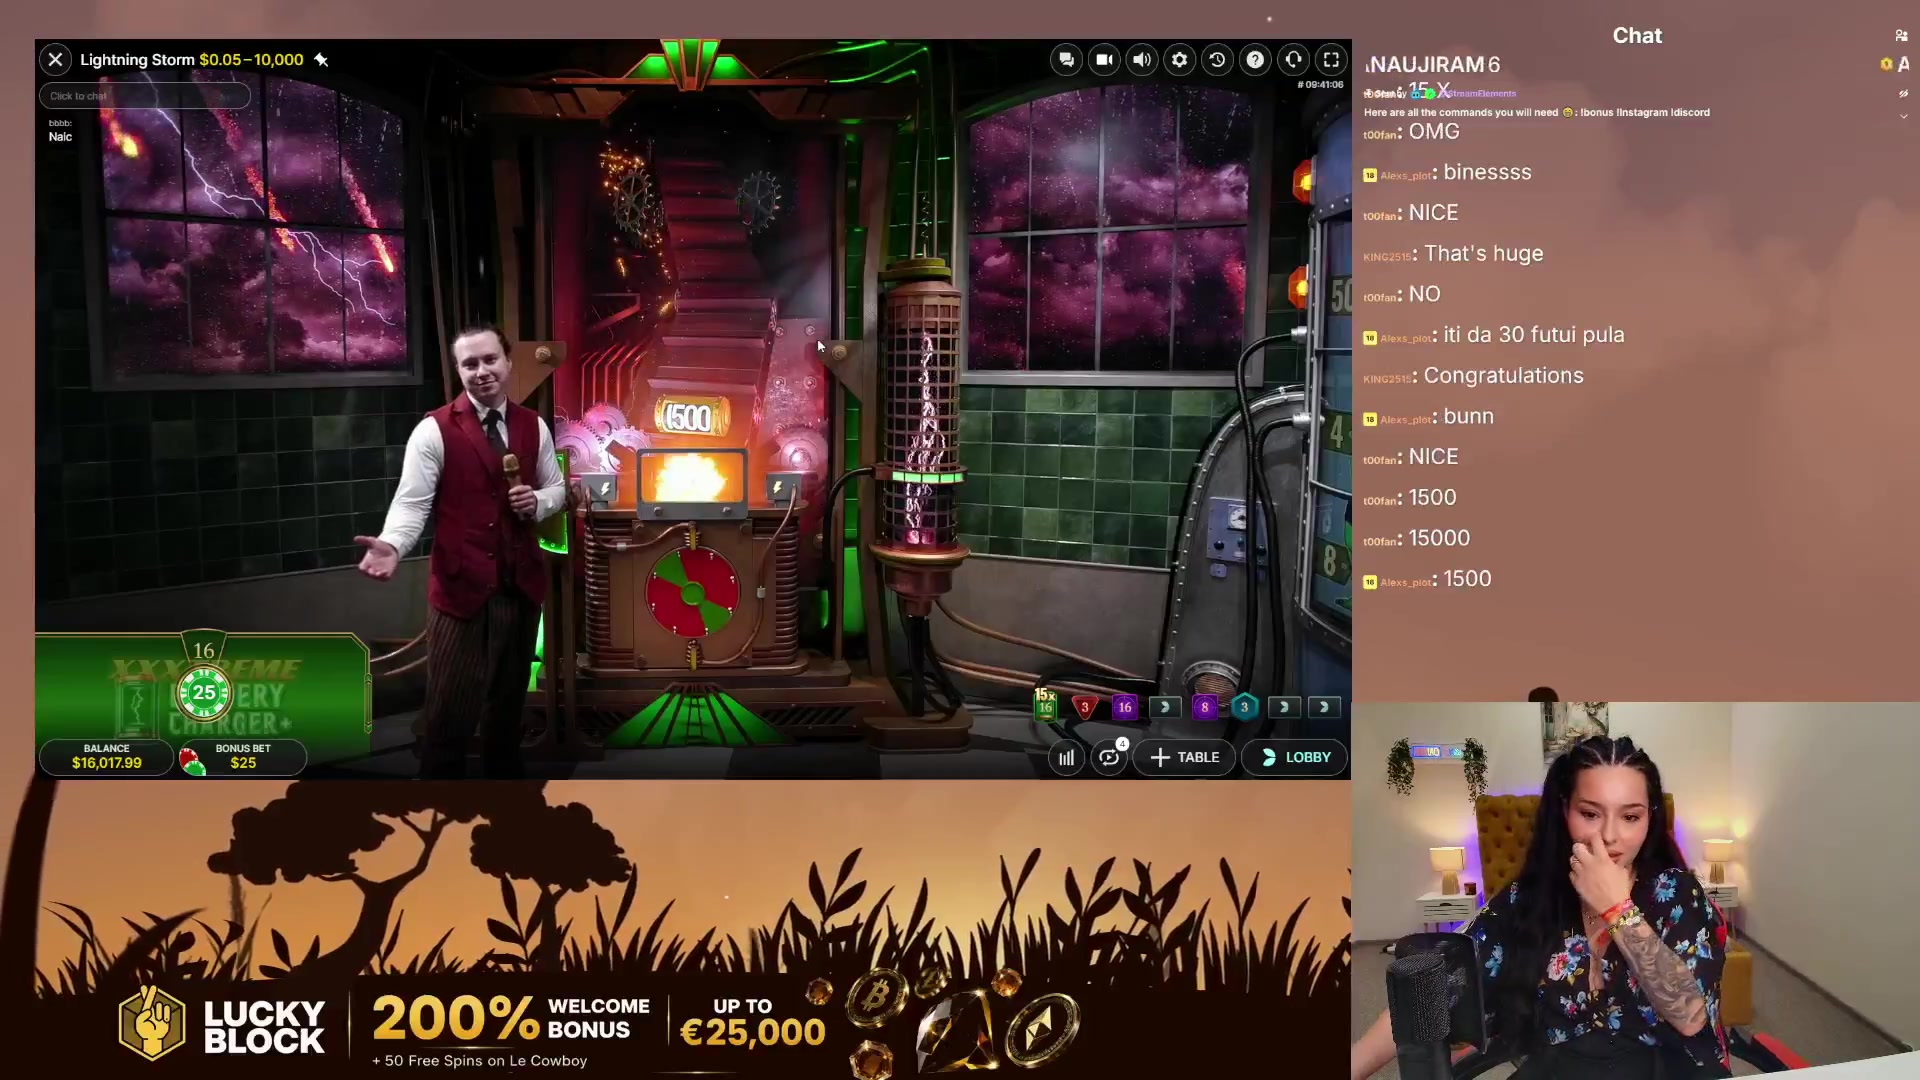This screenshot has height=1080, width=1920.
Task: Click the 'Click to chat' input field
Action: [145, 96]
